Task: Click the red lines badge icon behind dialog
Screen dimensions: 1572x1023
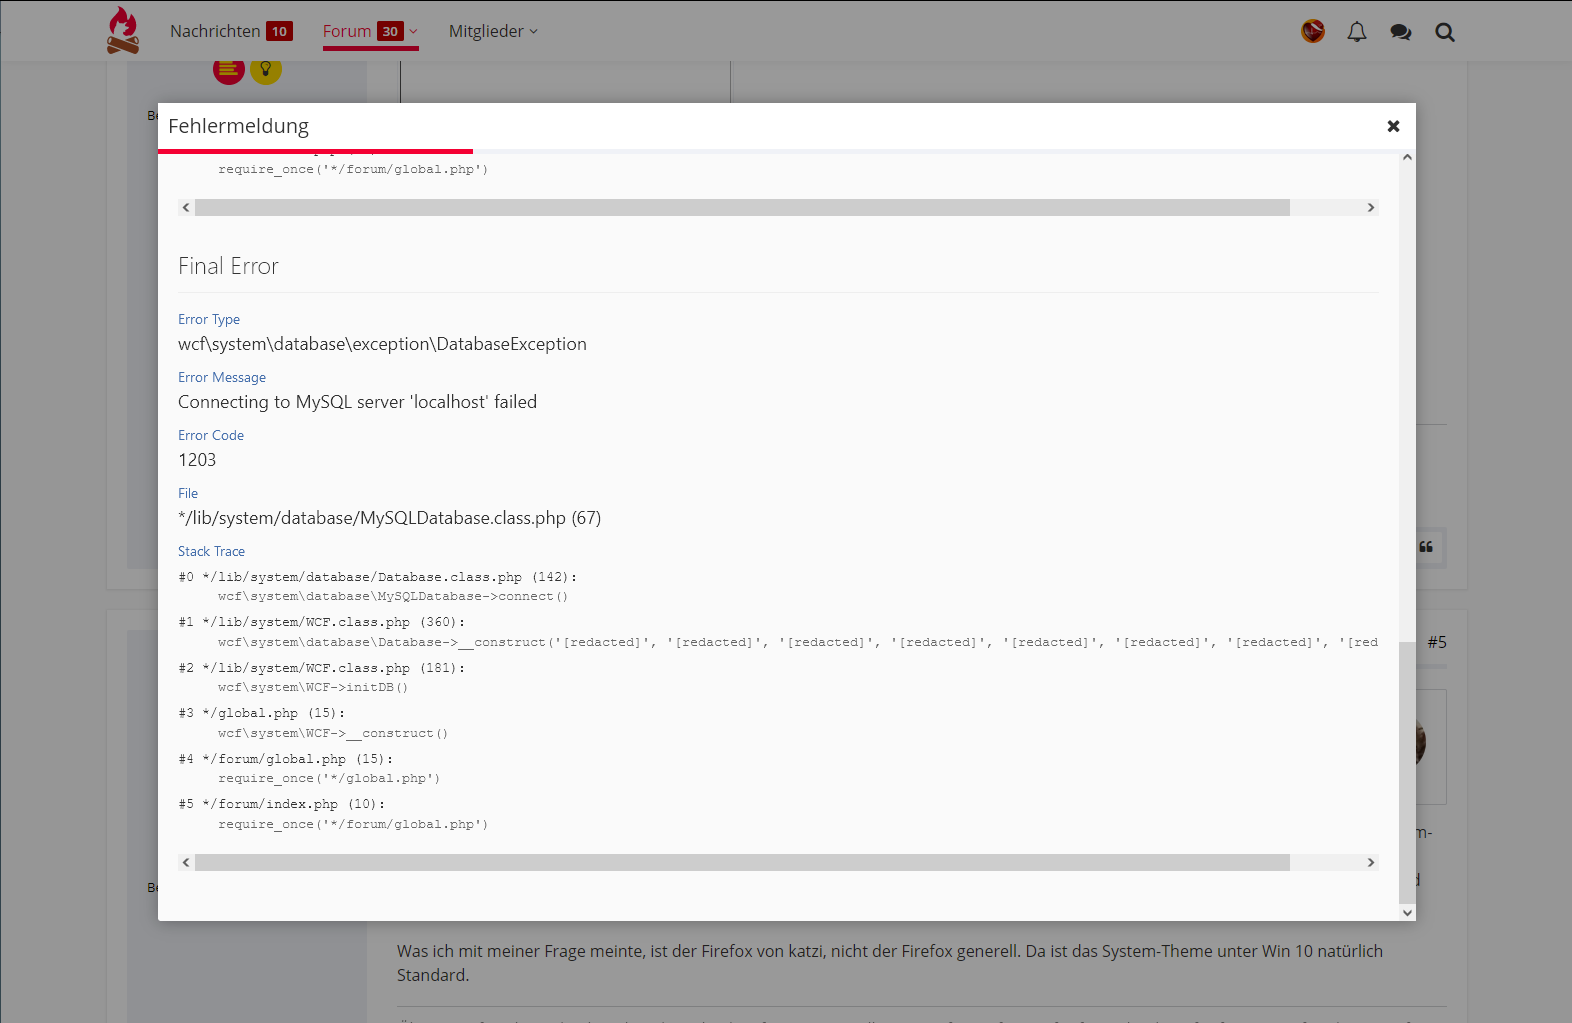Action: tap(229, 70)
